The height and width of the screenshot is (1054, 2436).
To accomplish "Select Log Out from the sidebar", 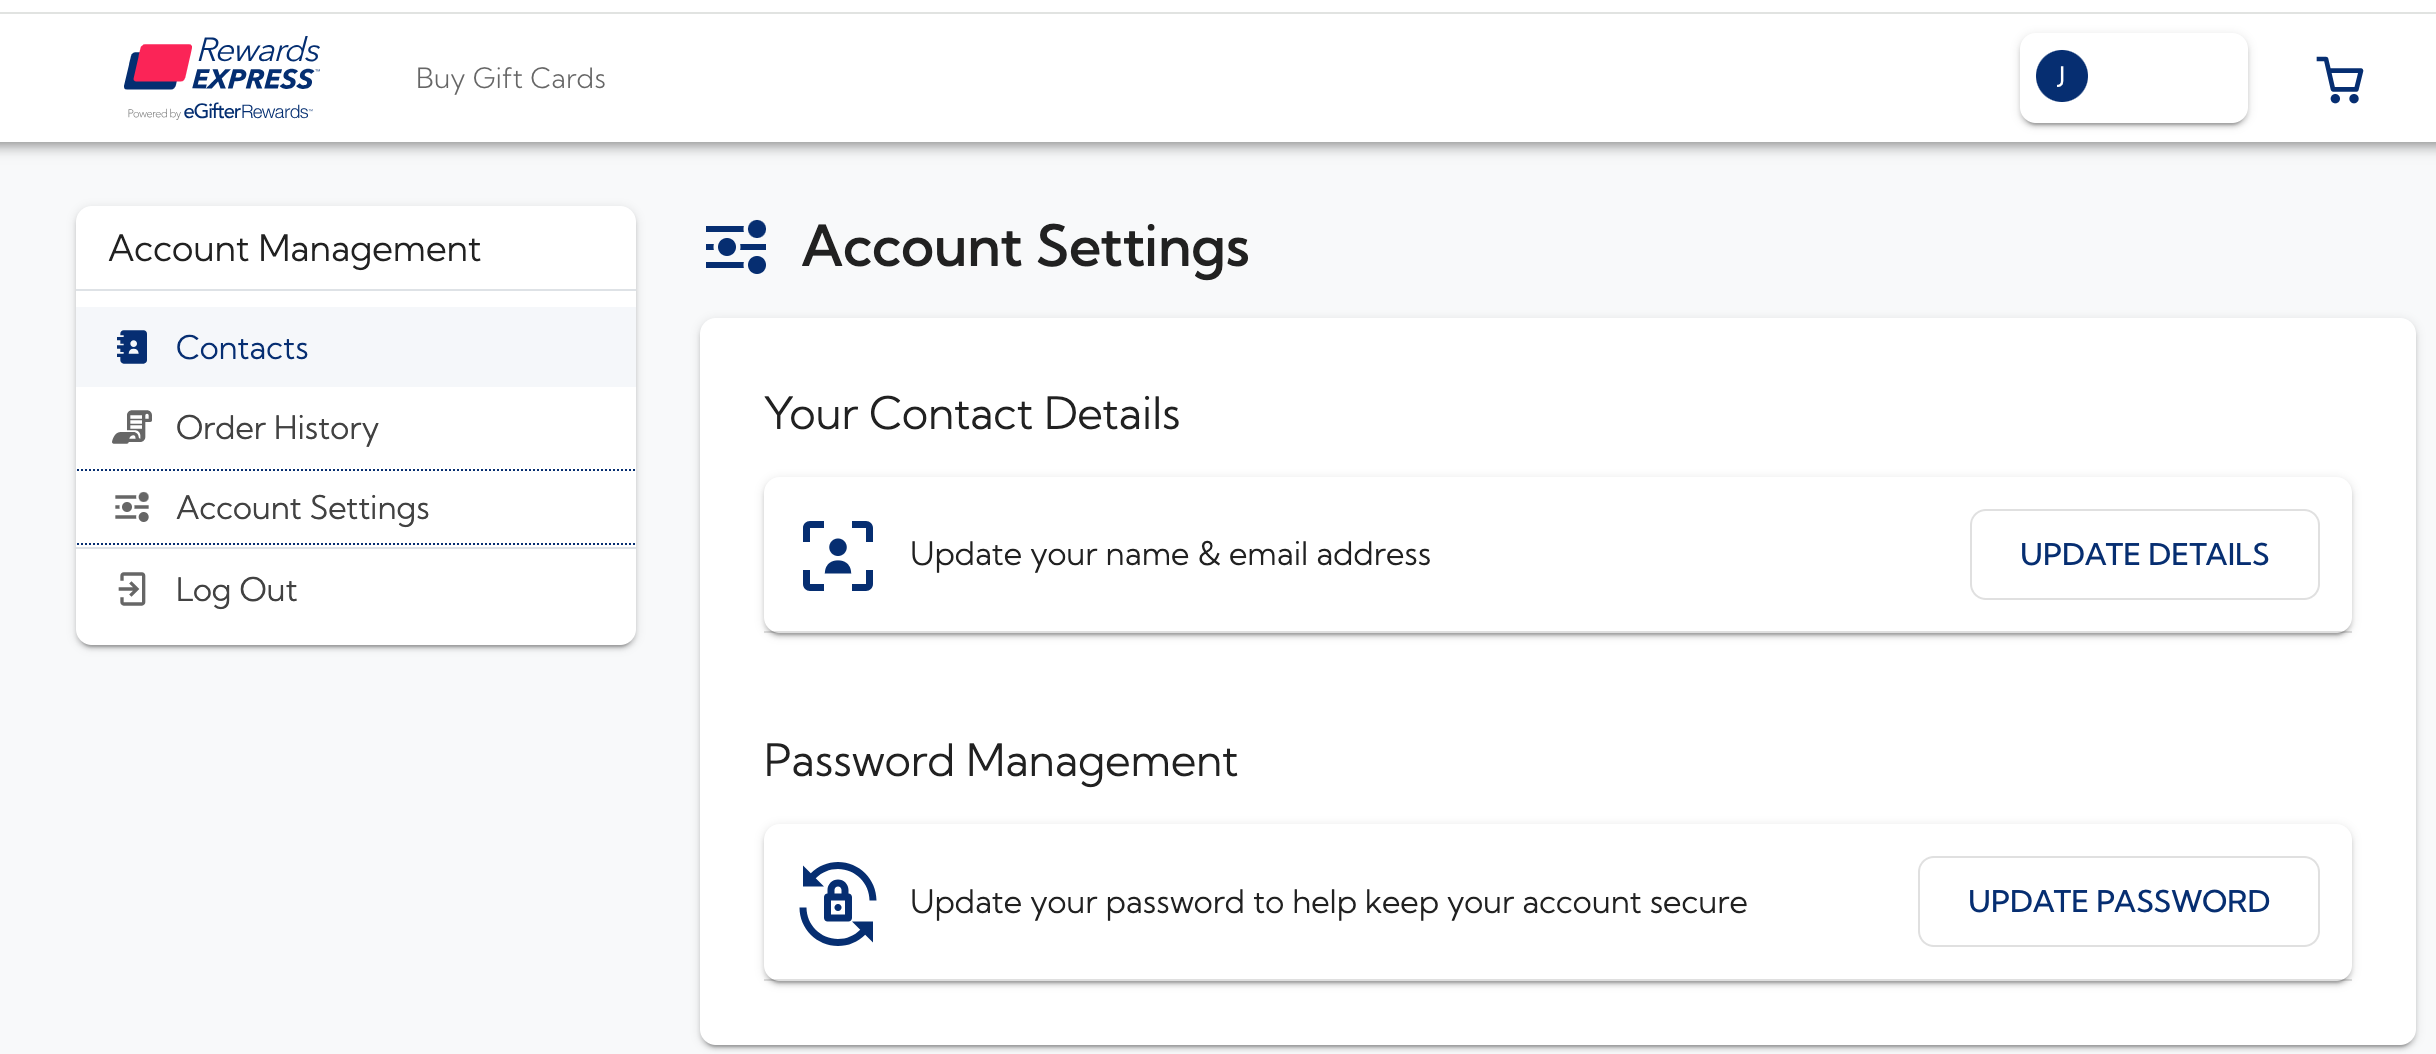I will 236,589.
